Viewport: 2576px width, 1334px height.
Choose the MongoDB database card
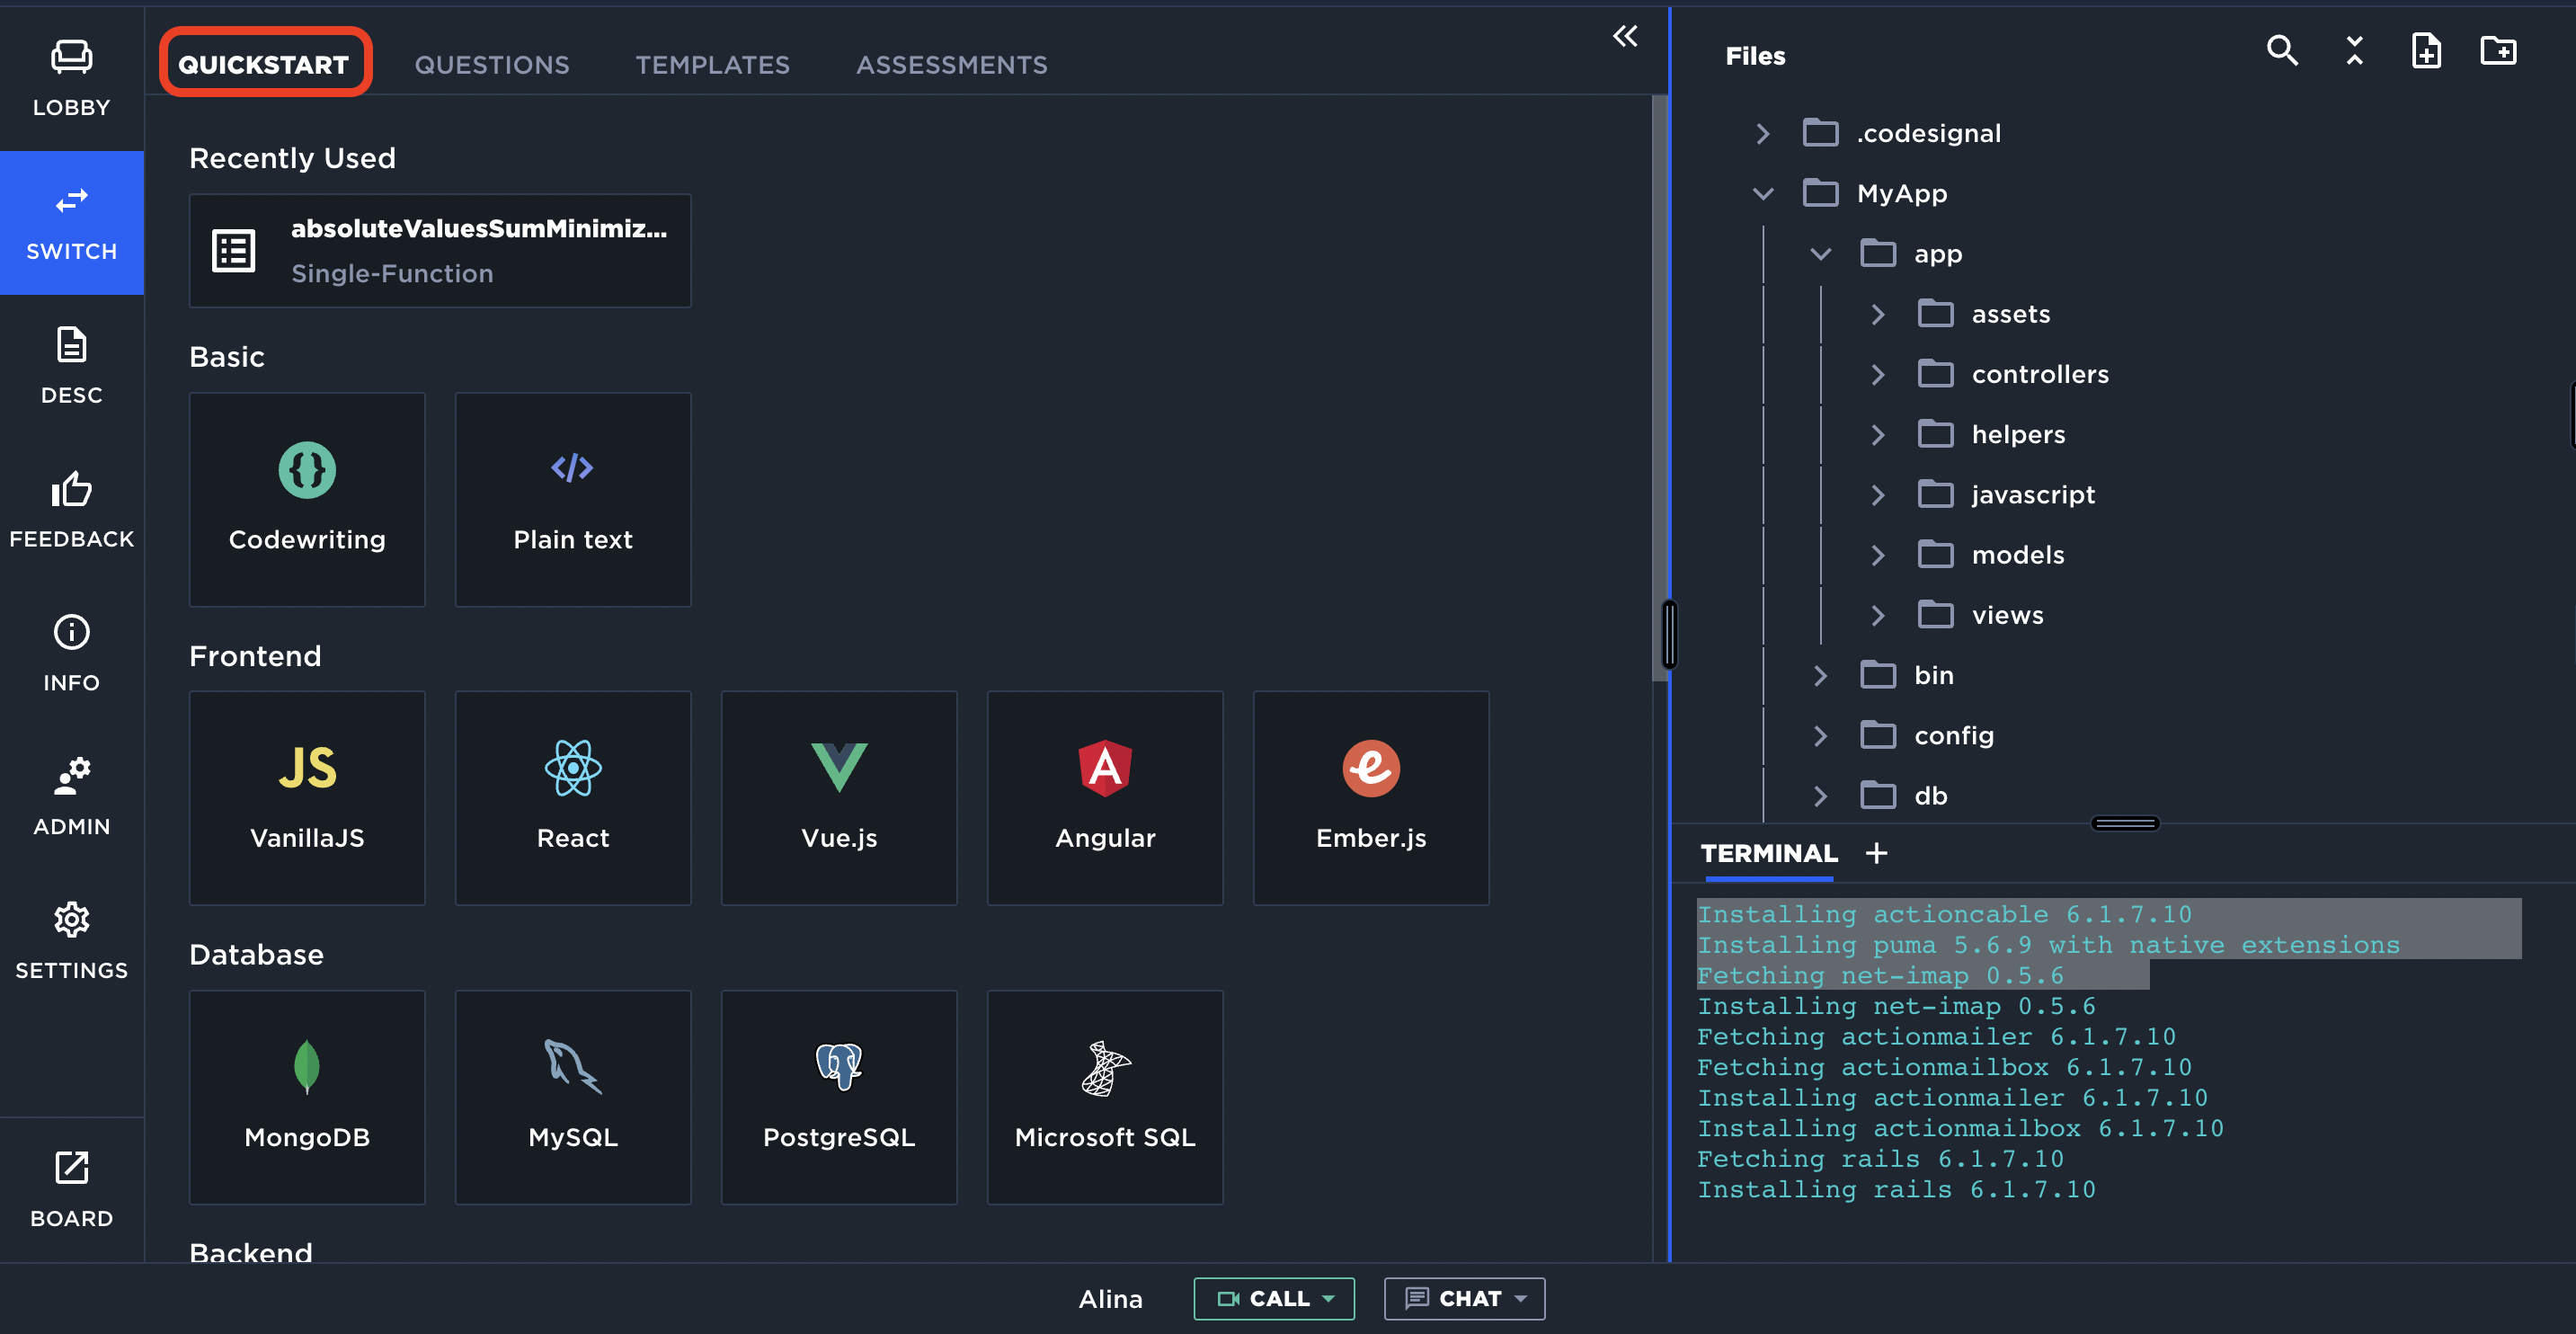(x=307, y=1097)
